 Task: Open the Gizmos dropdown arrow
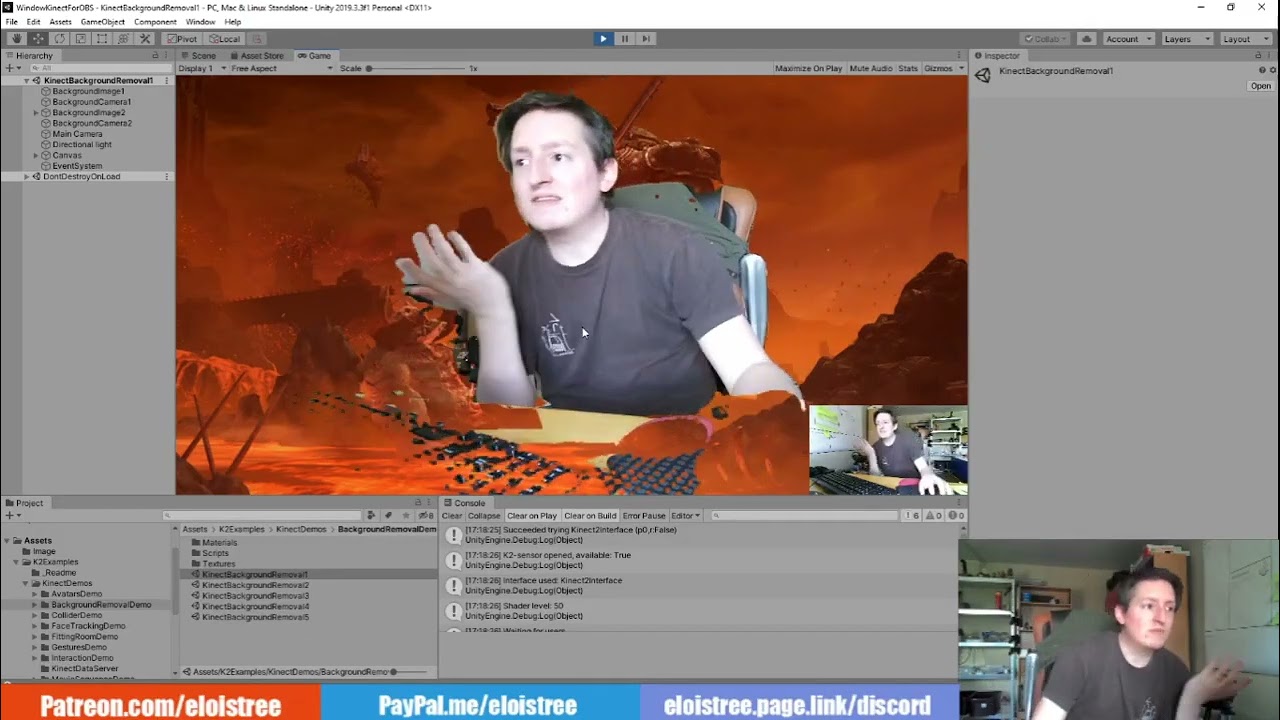click(961, 68)
